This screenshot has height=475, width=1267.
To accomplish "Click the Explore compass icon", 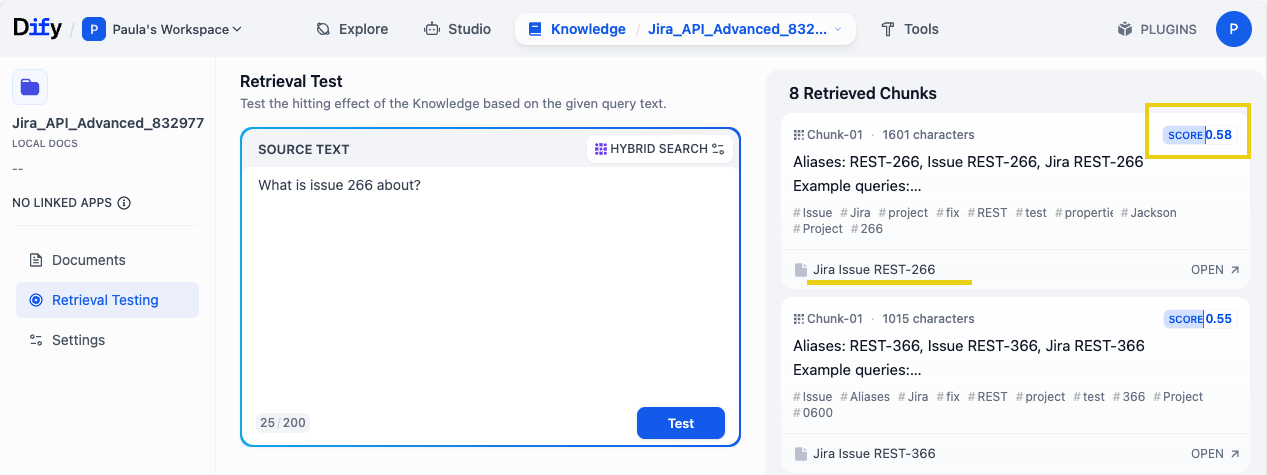I will pos(323,29).
